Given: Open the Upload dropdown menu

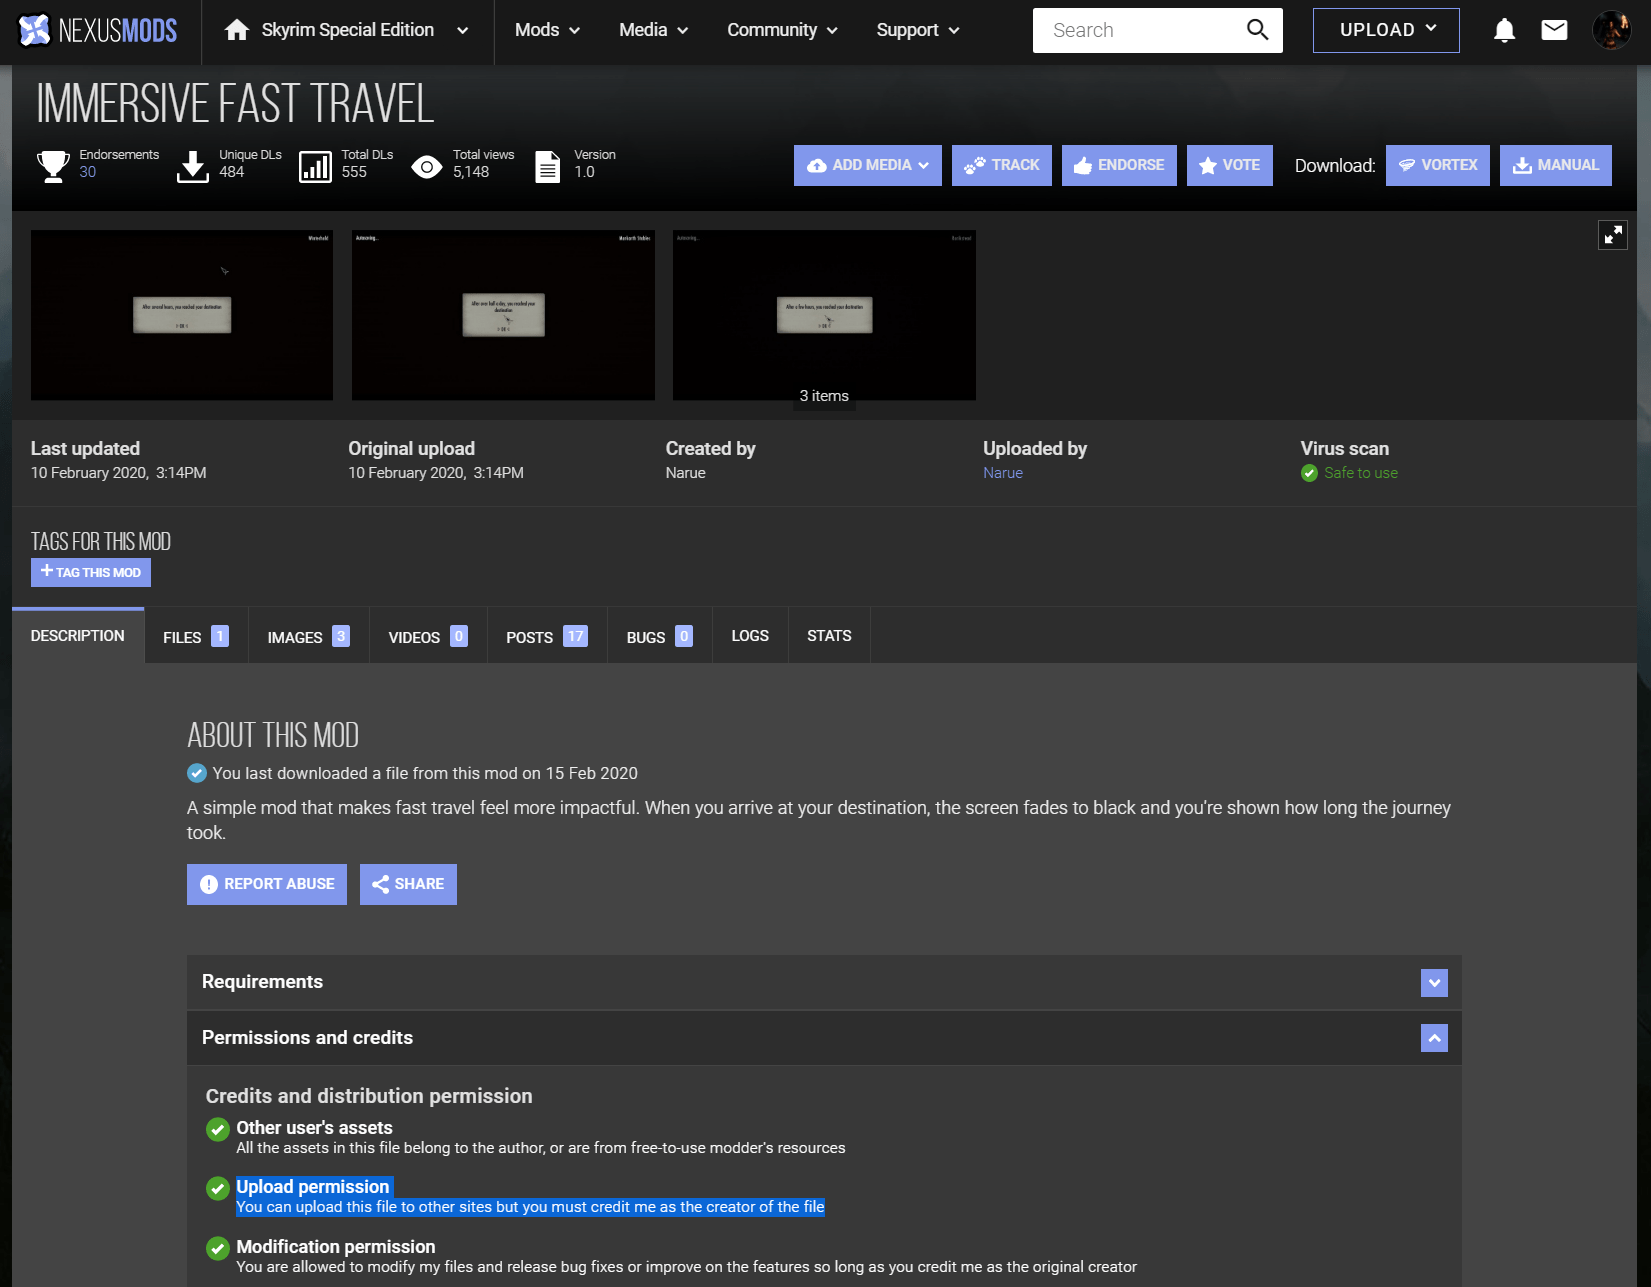Looking at the screenshot, I should pos(1385,30).
